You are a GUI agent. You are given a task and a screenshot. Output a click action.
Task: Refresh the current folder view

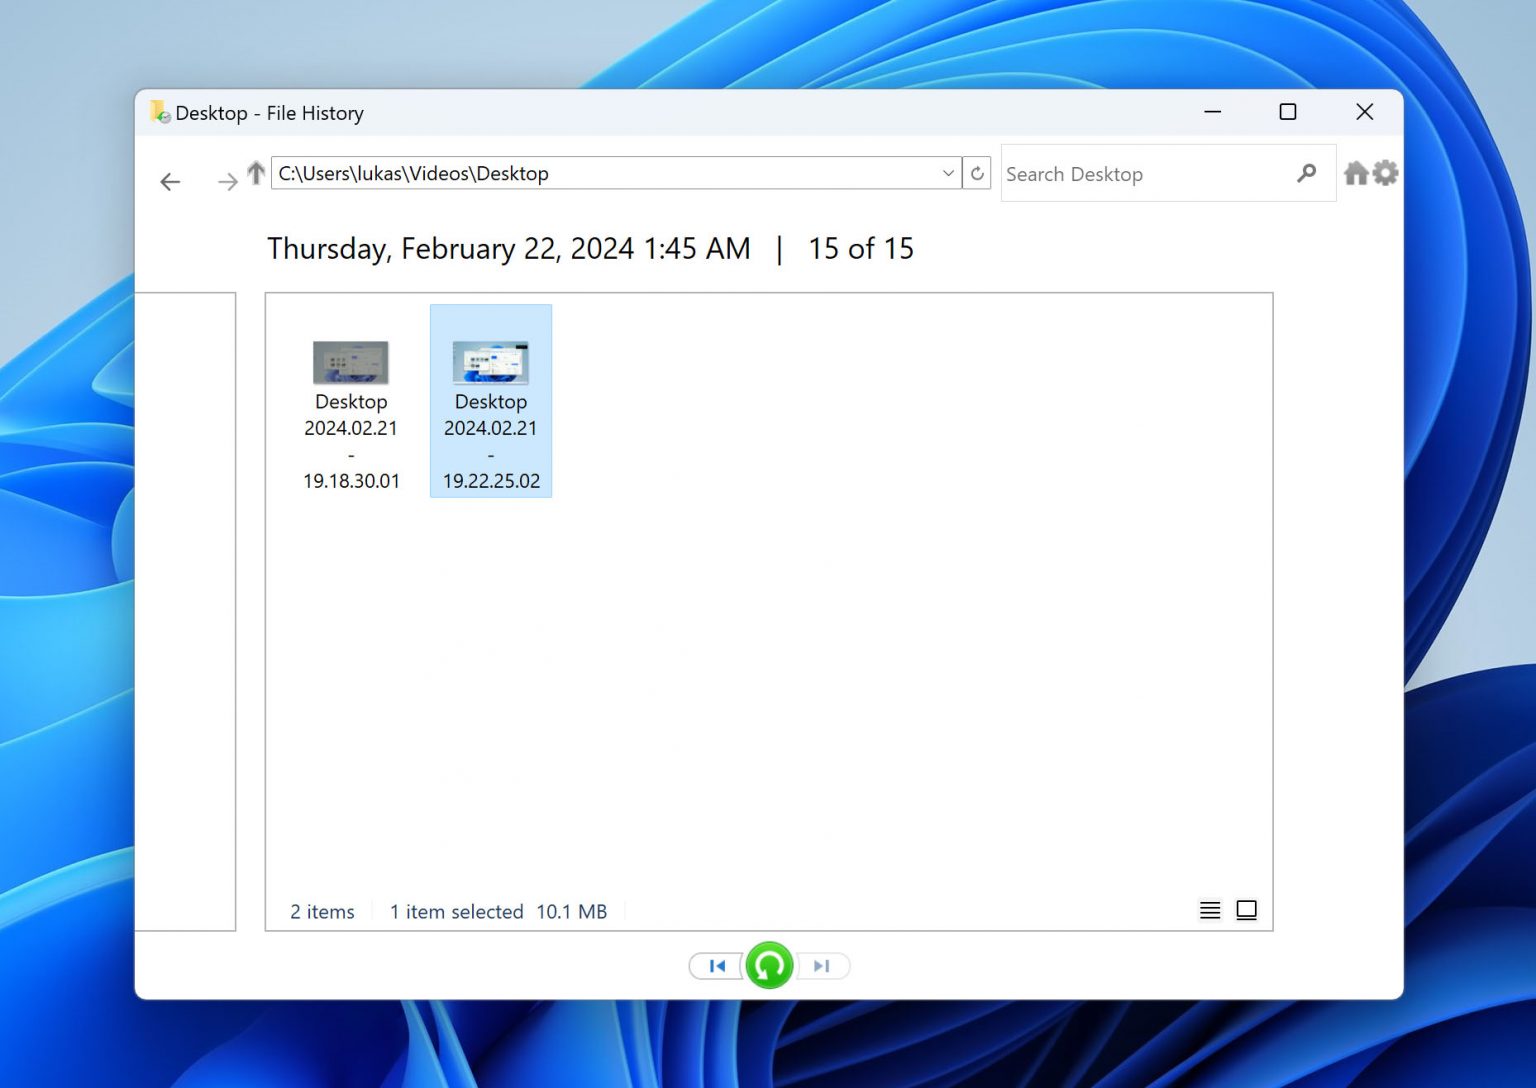pos(977,173)
